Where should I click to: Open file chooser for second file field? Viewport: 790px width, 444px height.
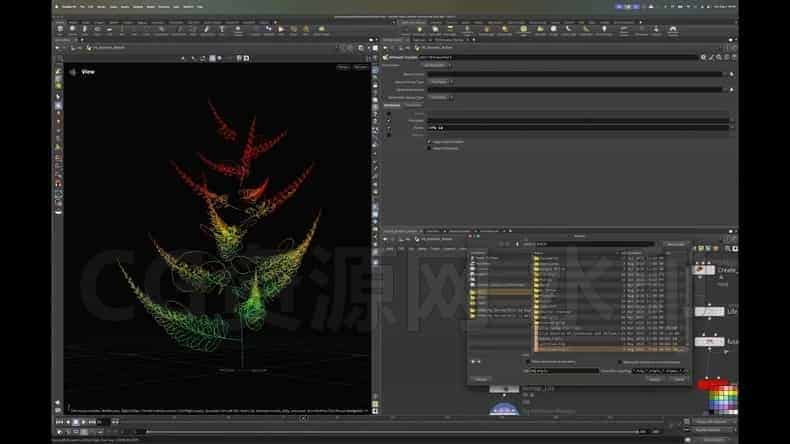[x=732, y=90]
